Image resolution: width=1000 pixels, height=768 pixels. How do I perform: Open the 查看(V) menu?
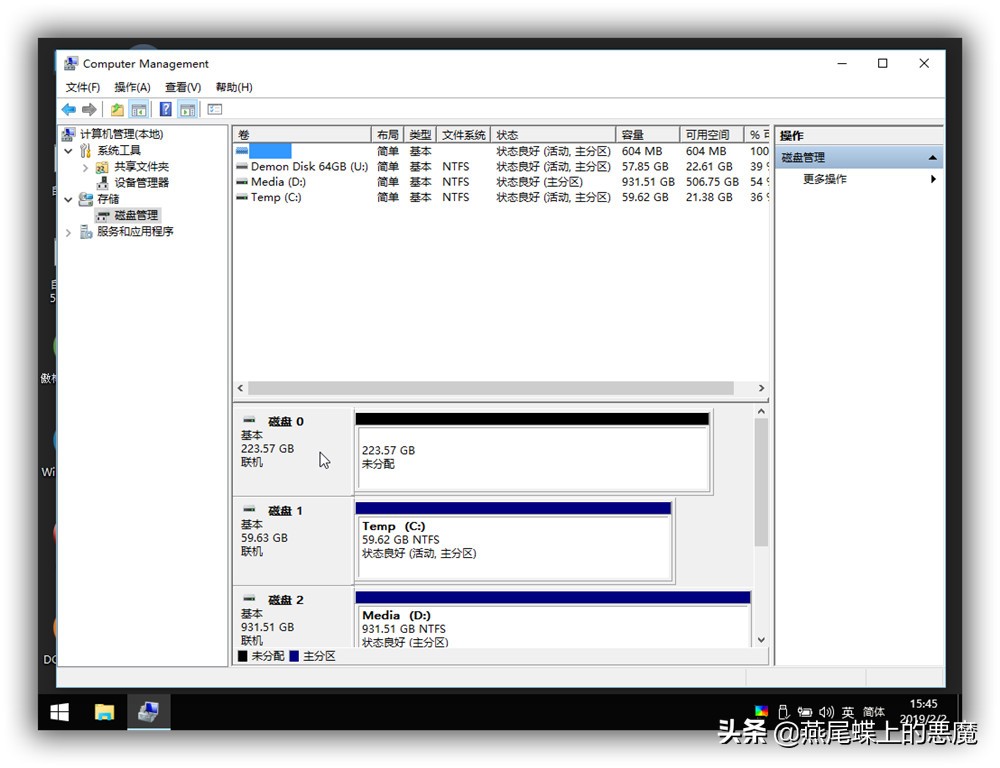183,87
